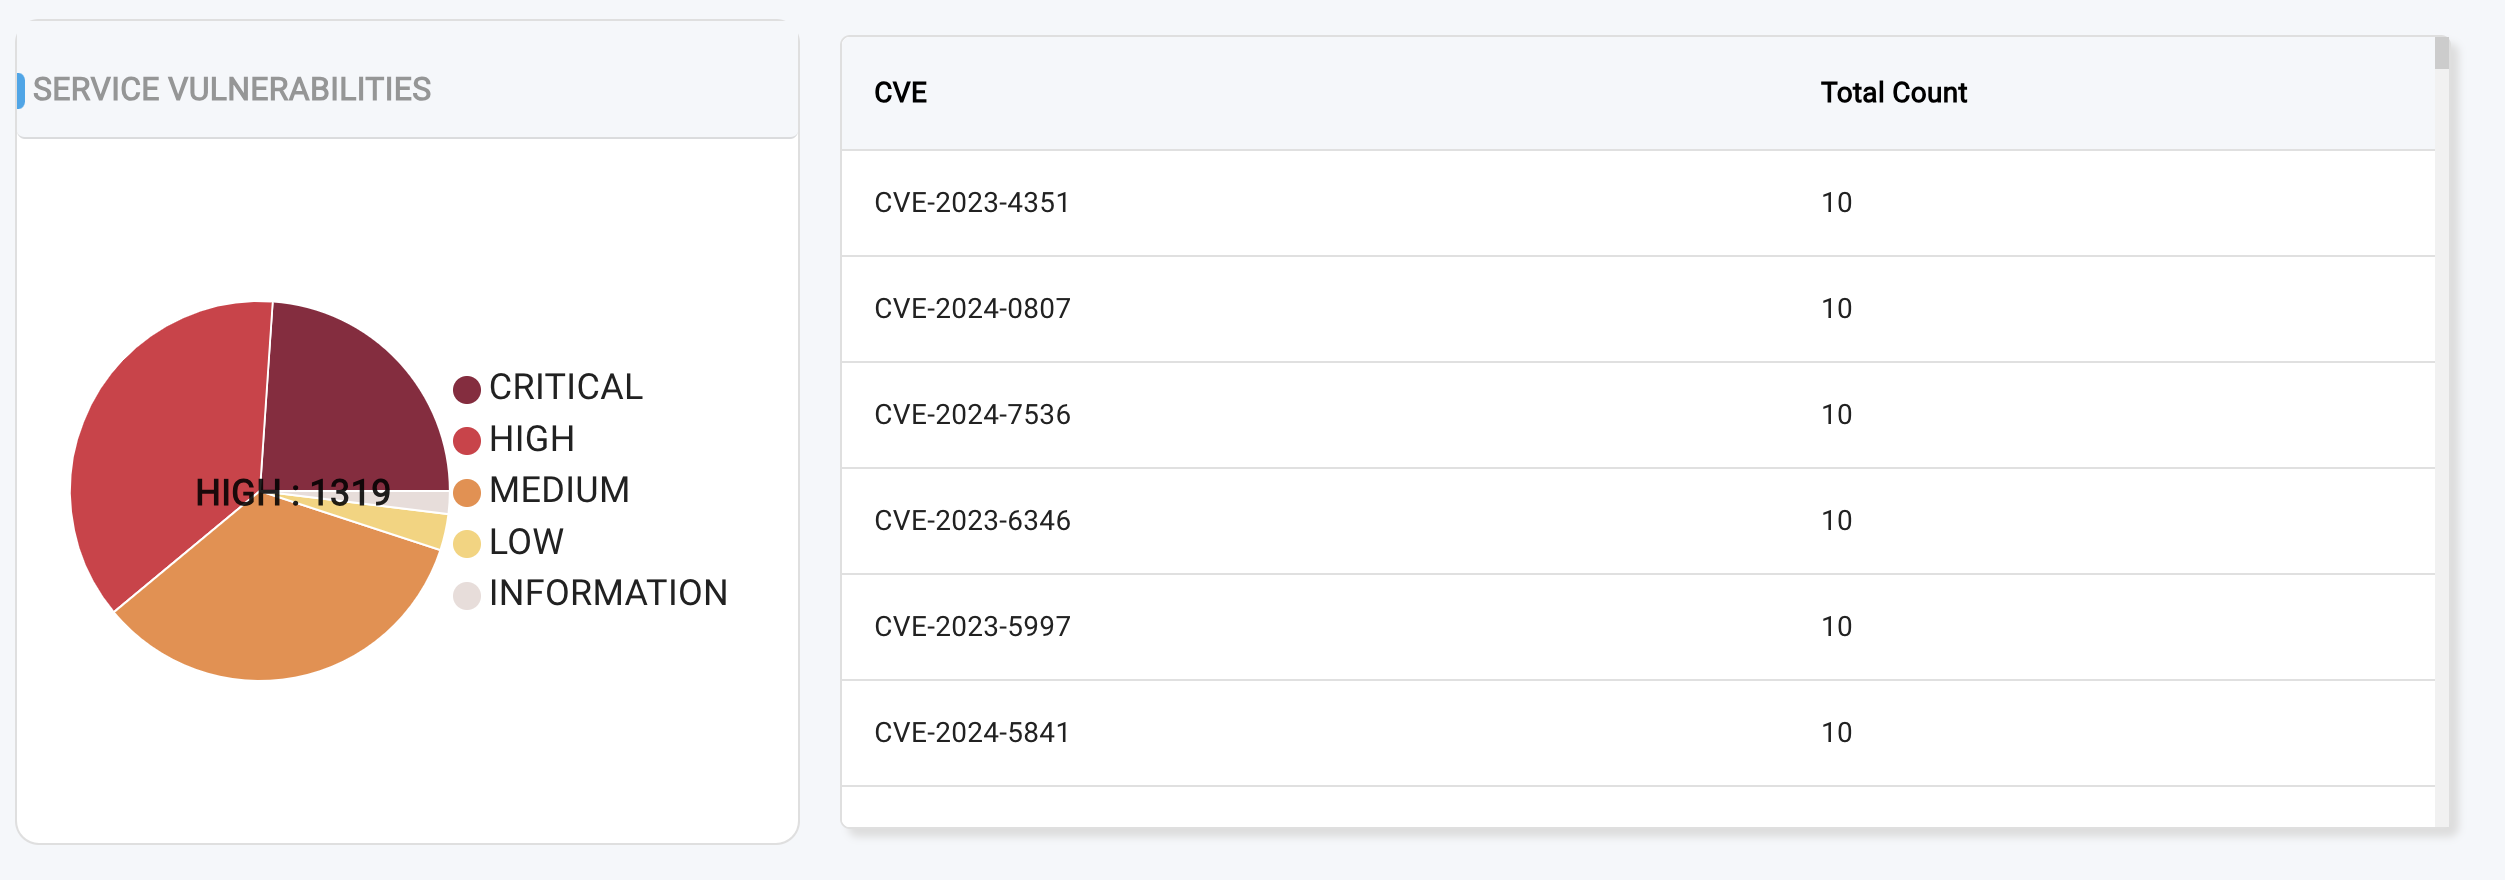This screenshot has height=880, width=2505.
Task: Click the INFORMATION legend label text
Action: (x=608, y=594)
